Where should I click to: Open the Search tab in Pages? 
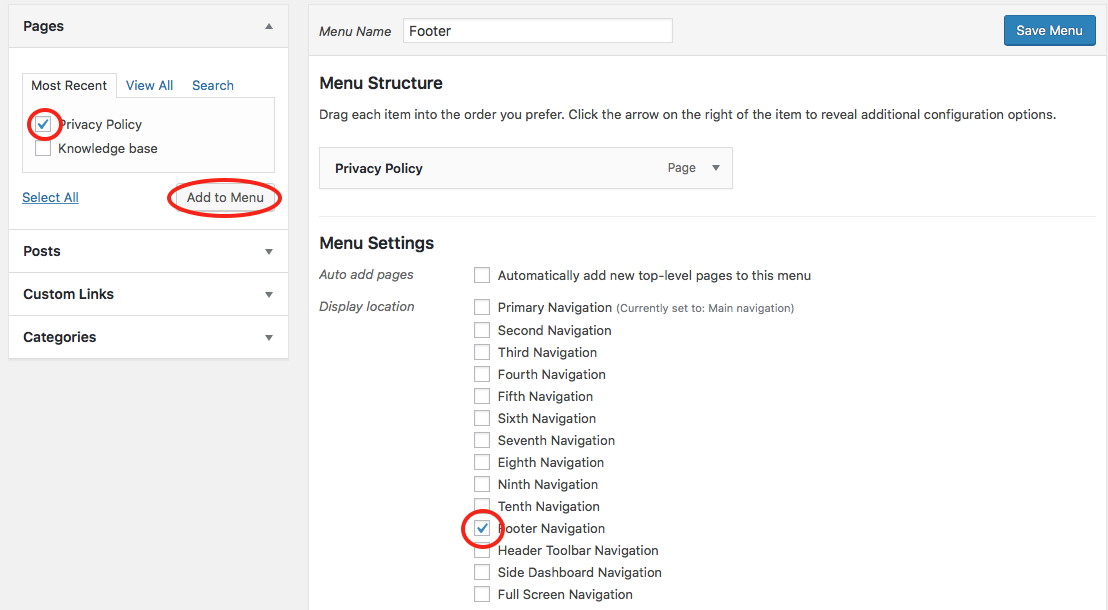point(213,86)
